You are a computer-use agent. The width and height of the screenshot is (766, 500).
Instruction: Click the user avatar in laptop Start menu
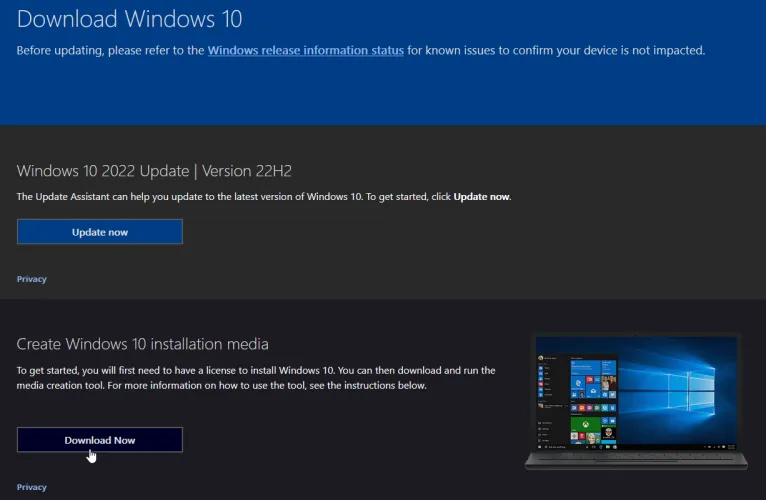(x=540, y=357)
